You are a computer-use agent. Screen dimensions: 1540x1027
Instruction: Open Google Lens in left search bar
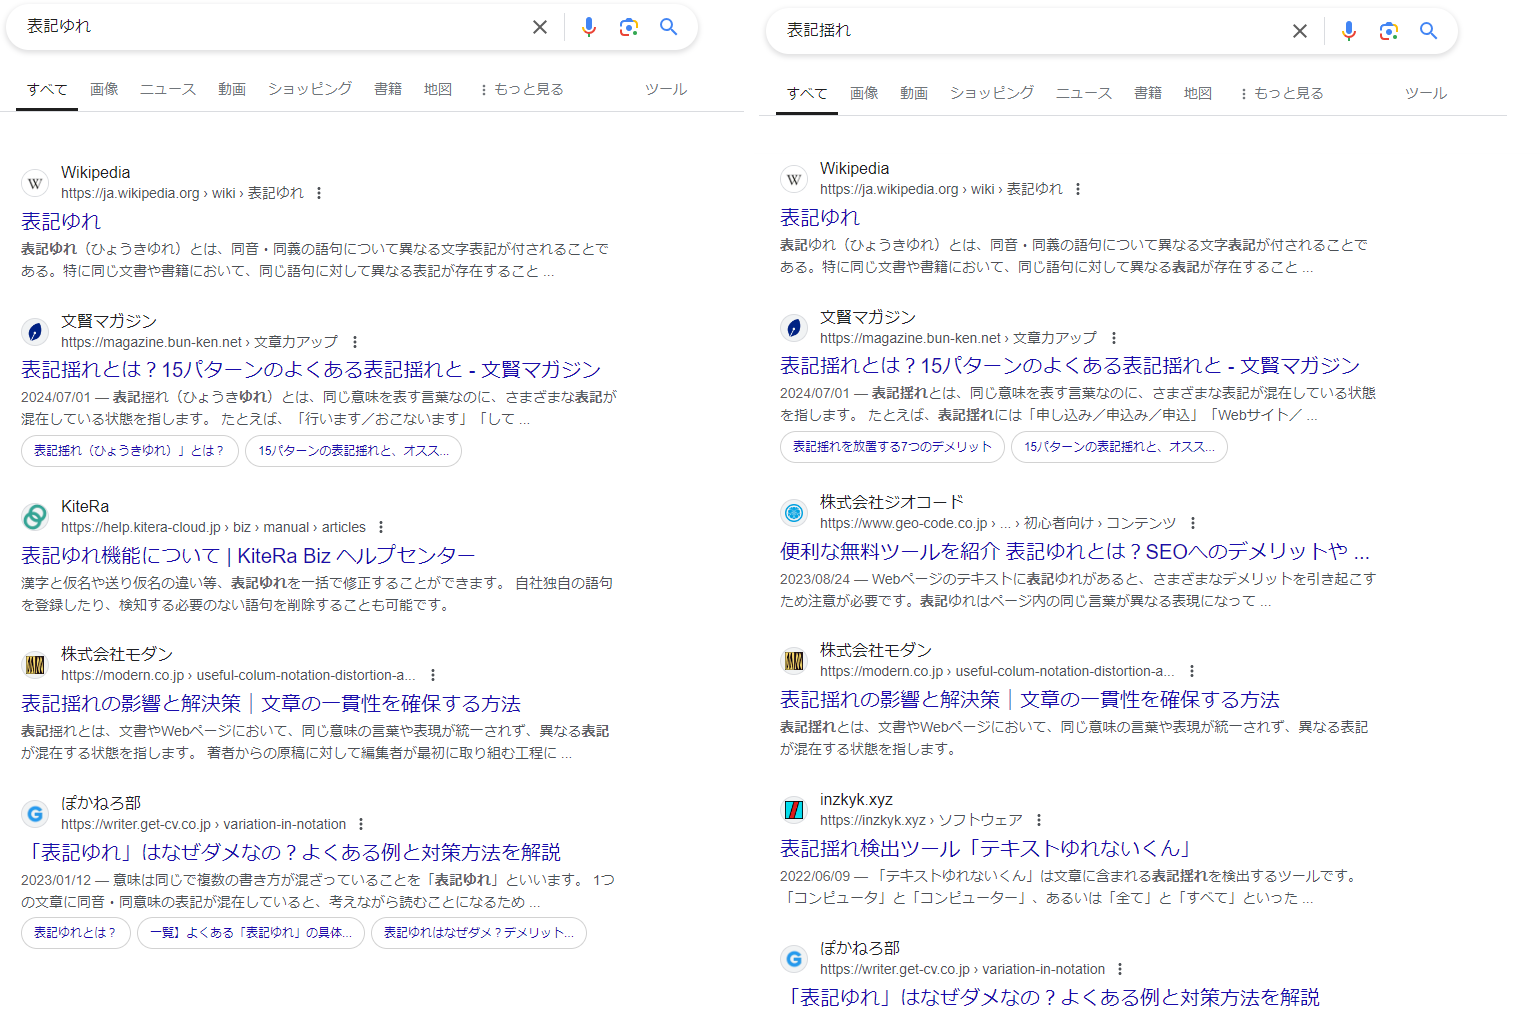click(x=629, y=27)
